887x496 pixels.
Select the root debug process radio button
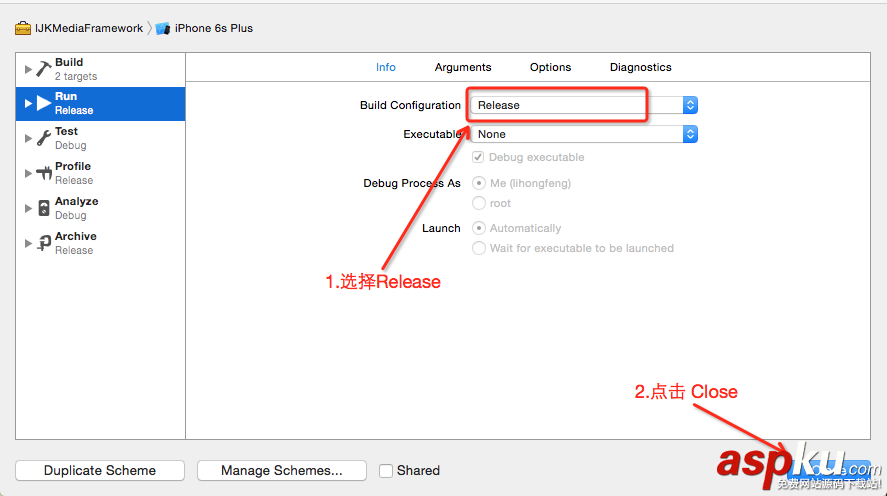pos(479,203)
